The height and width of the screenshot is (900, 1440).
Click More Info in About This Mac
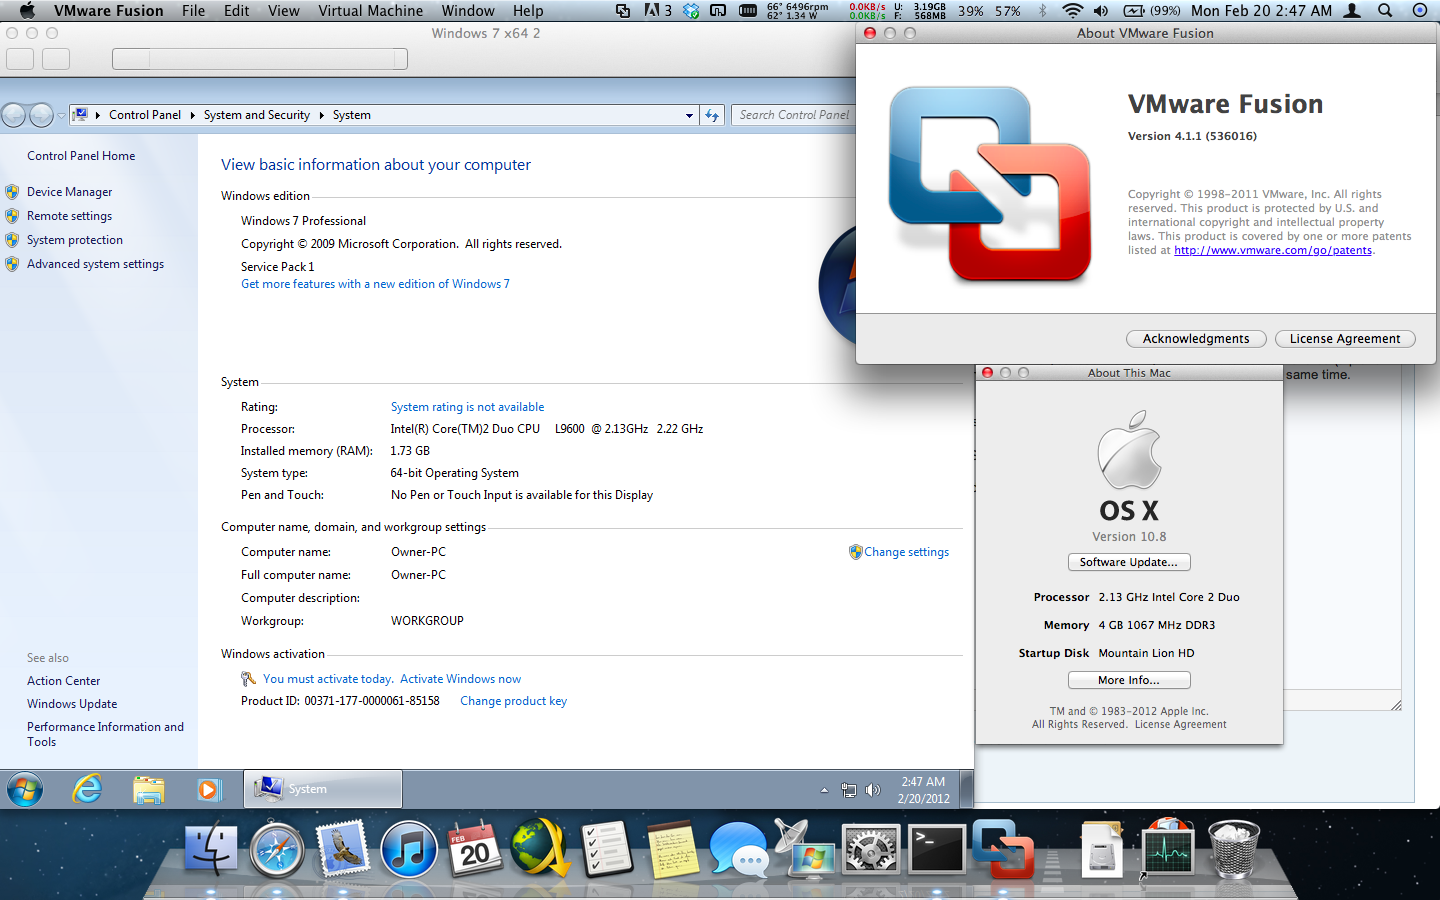1129,680
